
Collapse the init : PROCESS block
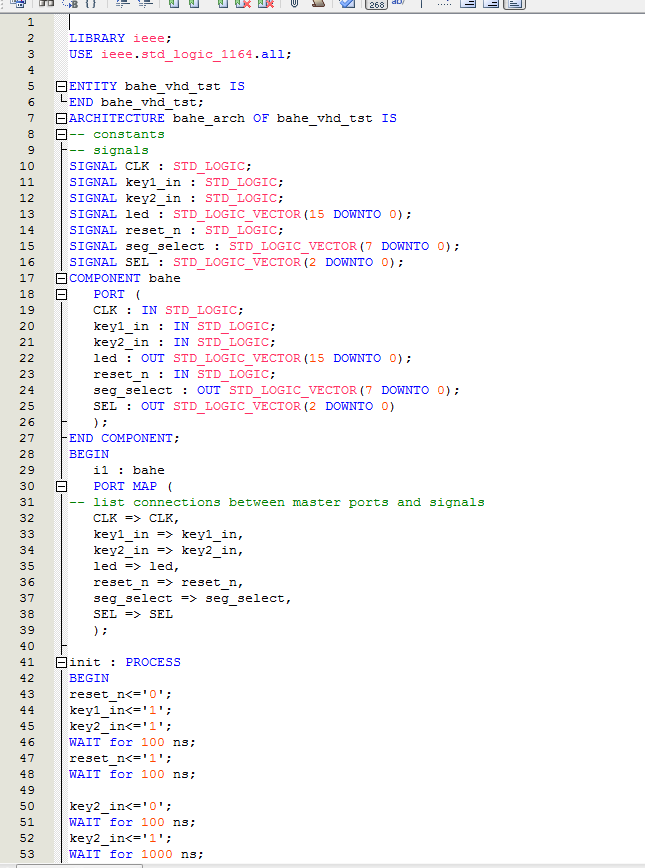click(x=61, y=663)
